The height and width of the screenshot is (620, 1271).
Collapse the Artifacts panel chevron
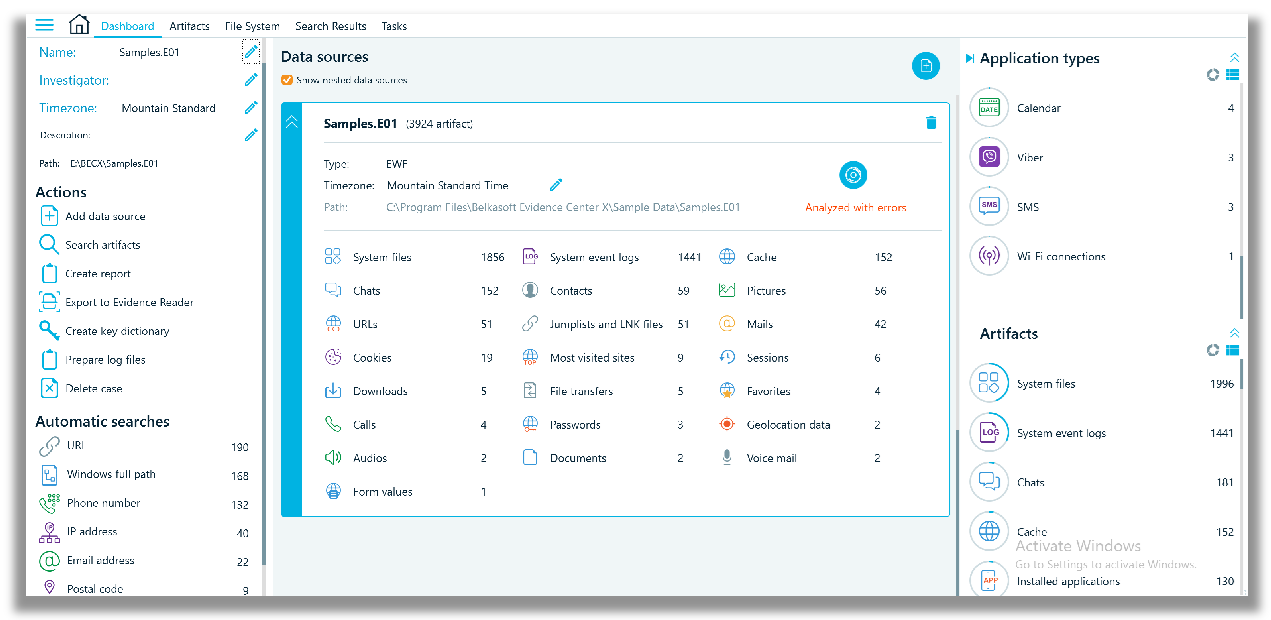[x=1234, y=333]
